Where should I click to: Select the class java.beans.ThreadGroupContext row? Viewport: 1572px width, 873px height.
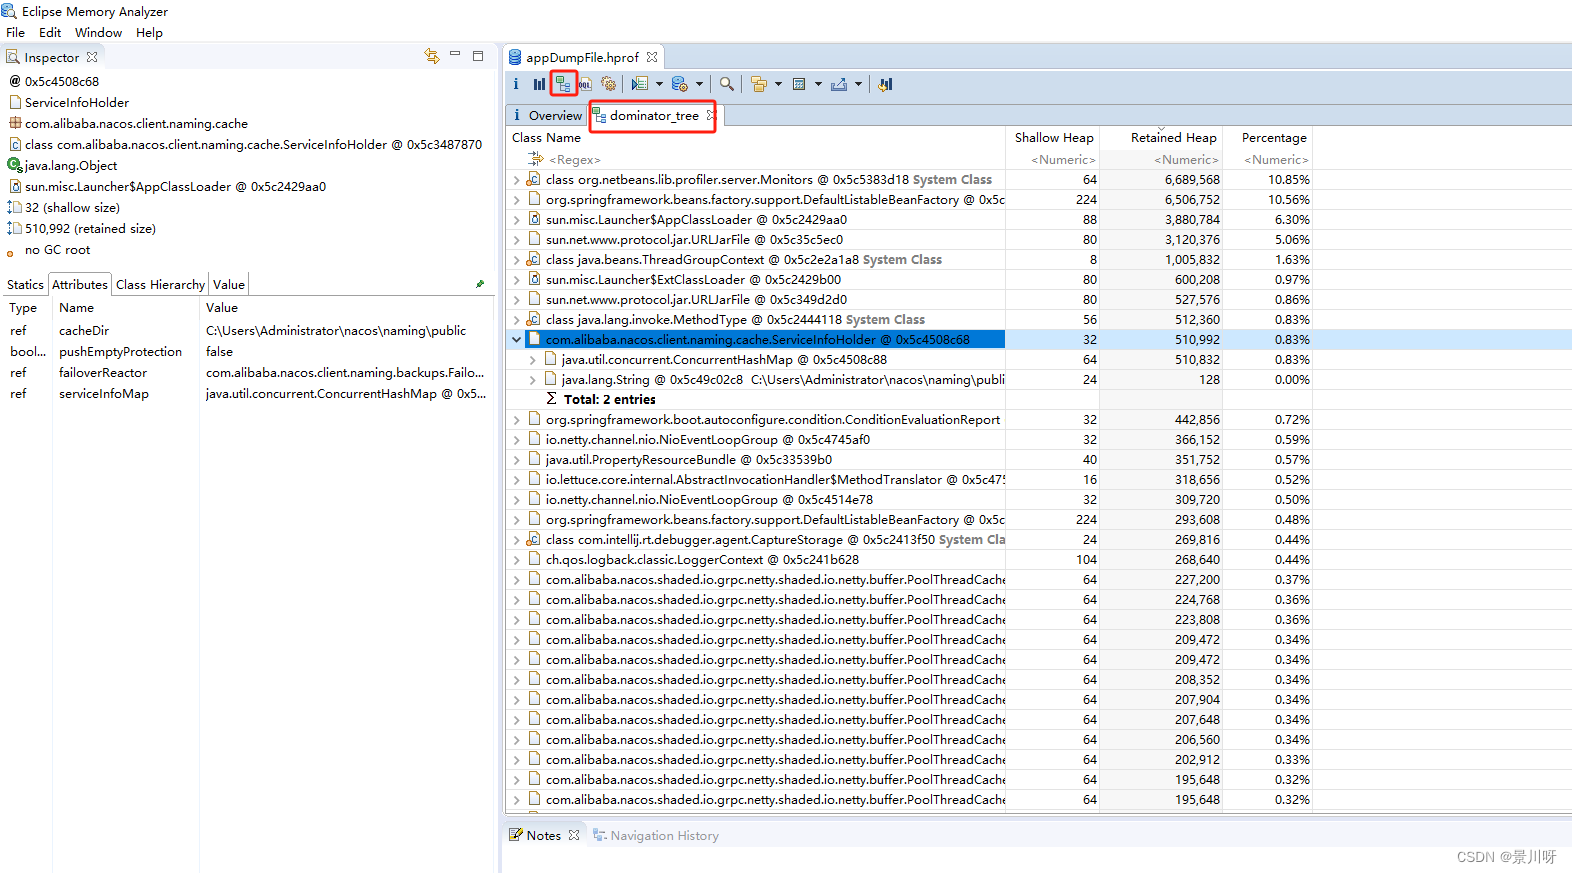[910, 260]
